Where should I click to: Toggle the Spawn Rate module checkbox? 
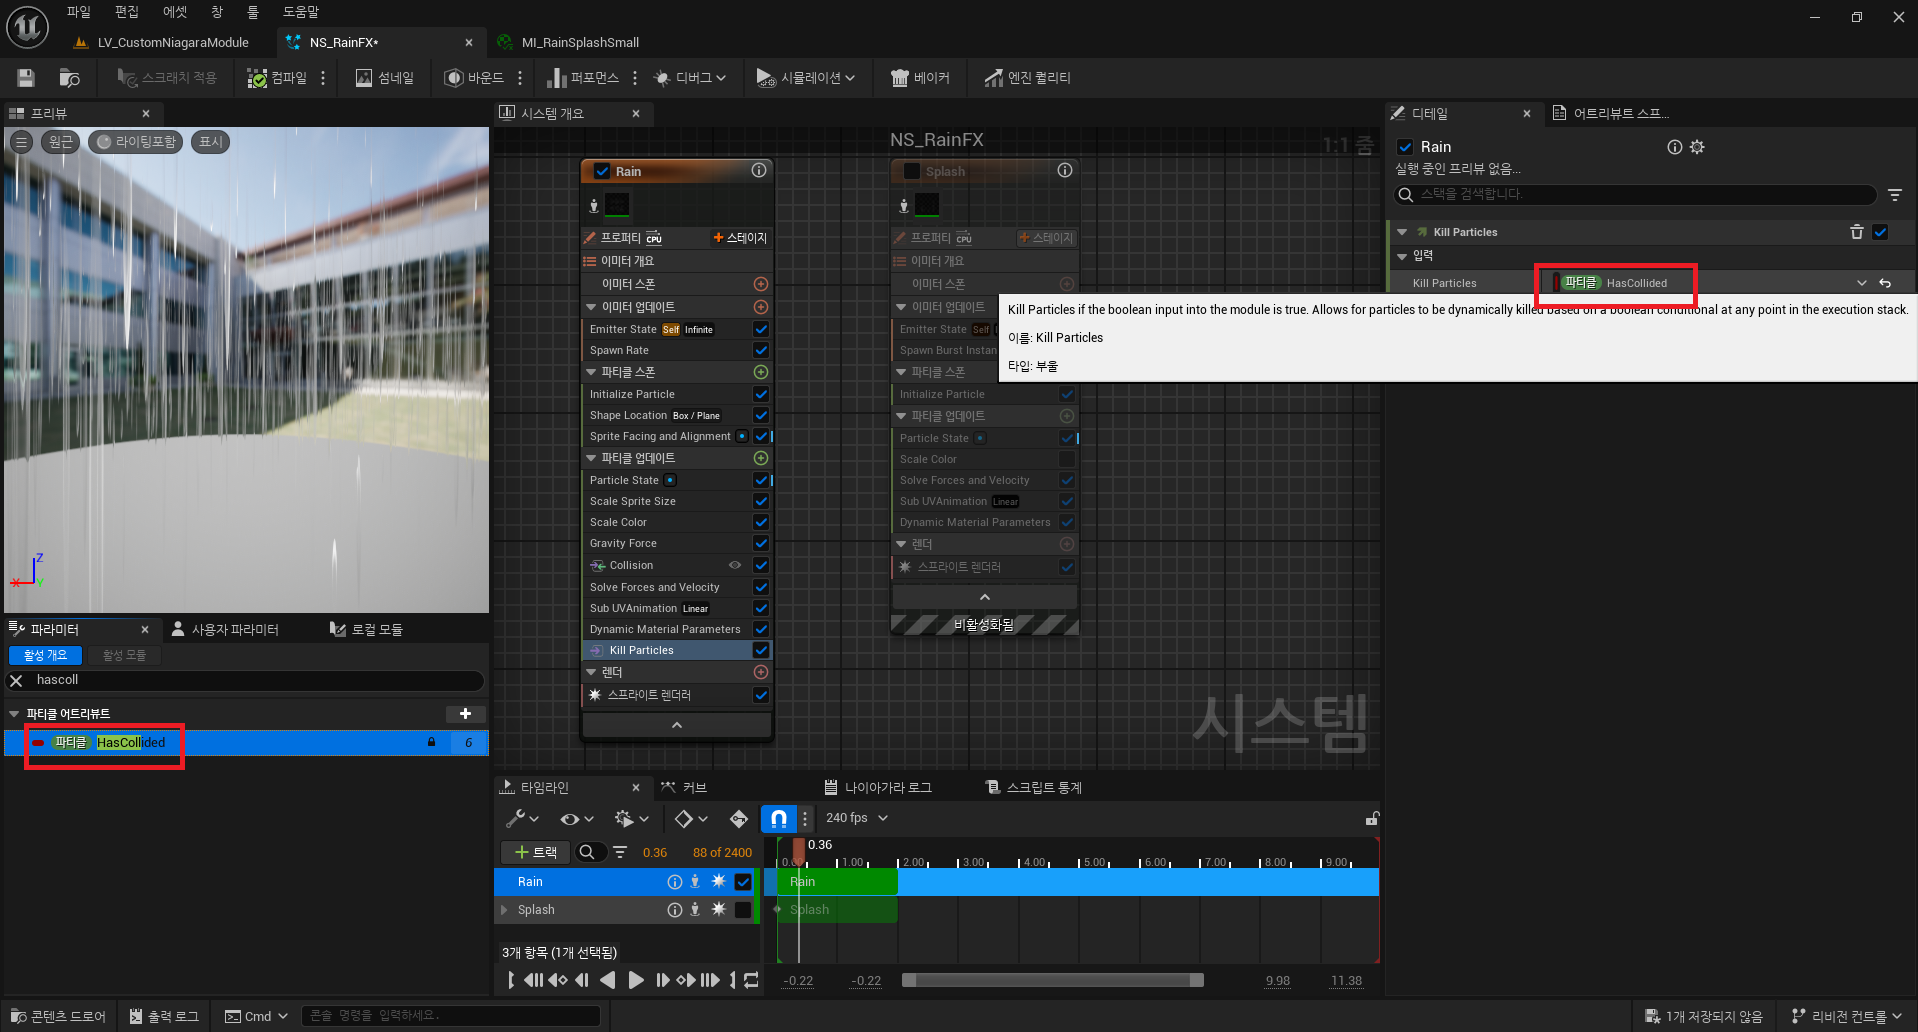tap(761, 350)
